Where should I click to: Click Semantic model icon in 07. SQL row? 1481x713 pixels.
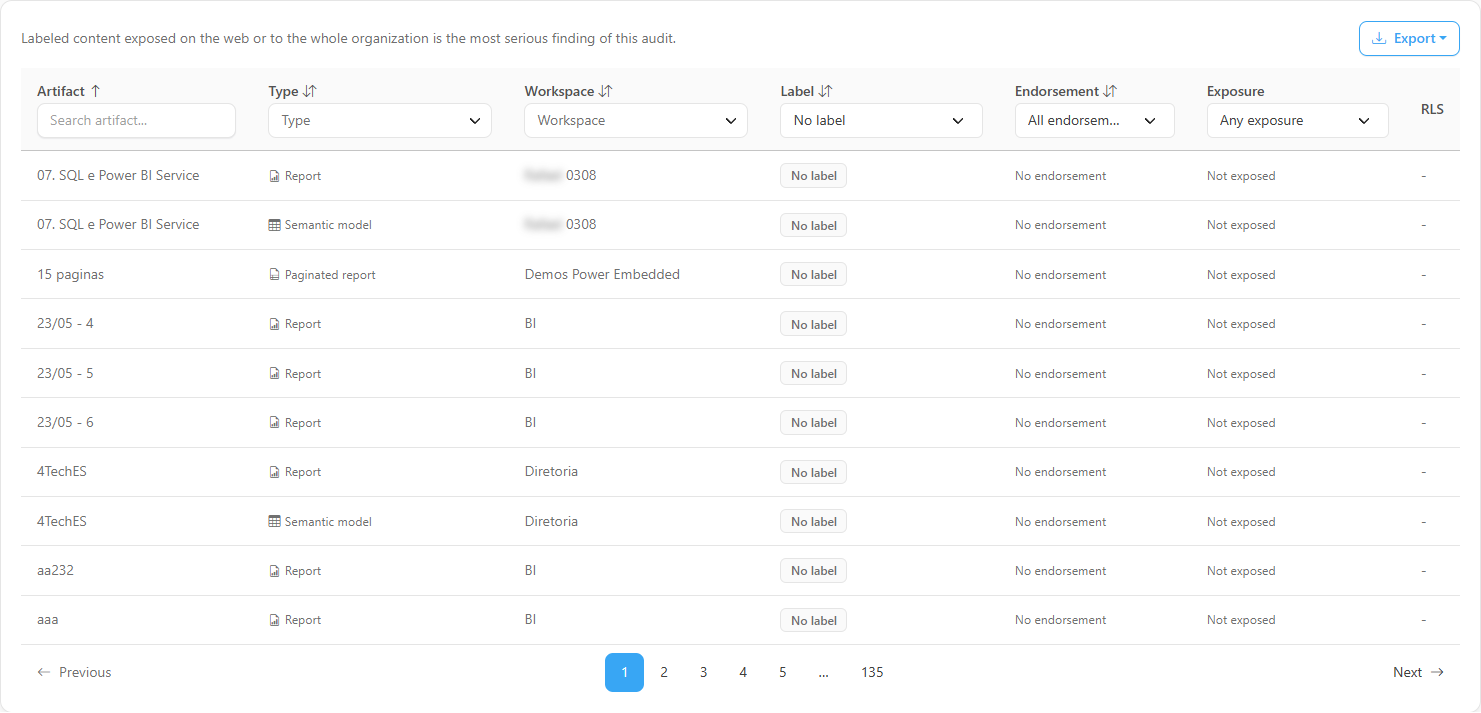point(274,225)
